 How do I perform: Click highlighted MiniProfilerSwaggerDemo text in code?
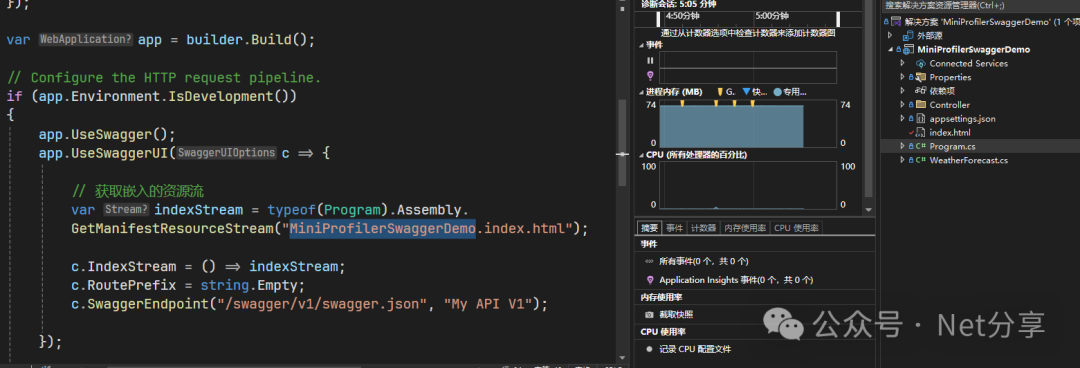click(x=383, y=228)
